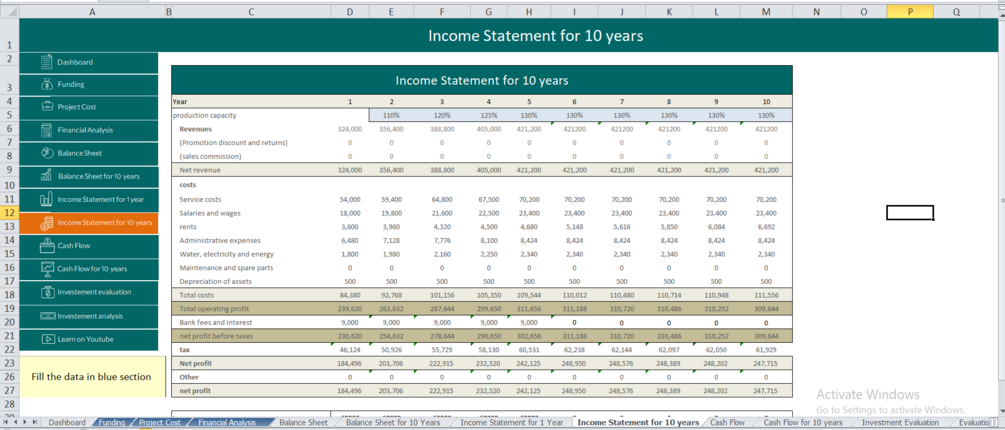This screenshot has height=430, width=1005.
Task: Select year 5 Net profit value 242,125
Action: click(x=529, y=363)
